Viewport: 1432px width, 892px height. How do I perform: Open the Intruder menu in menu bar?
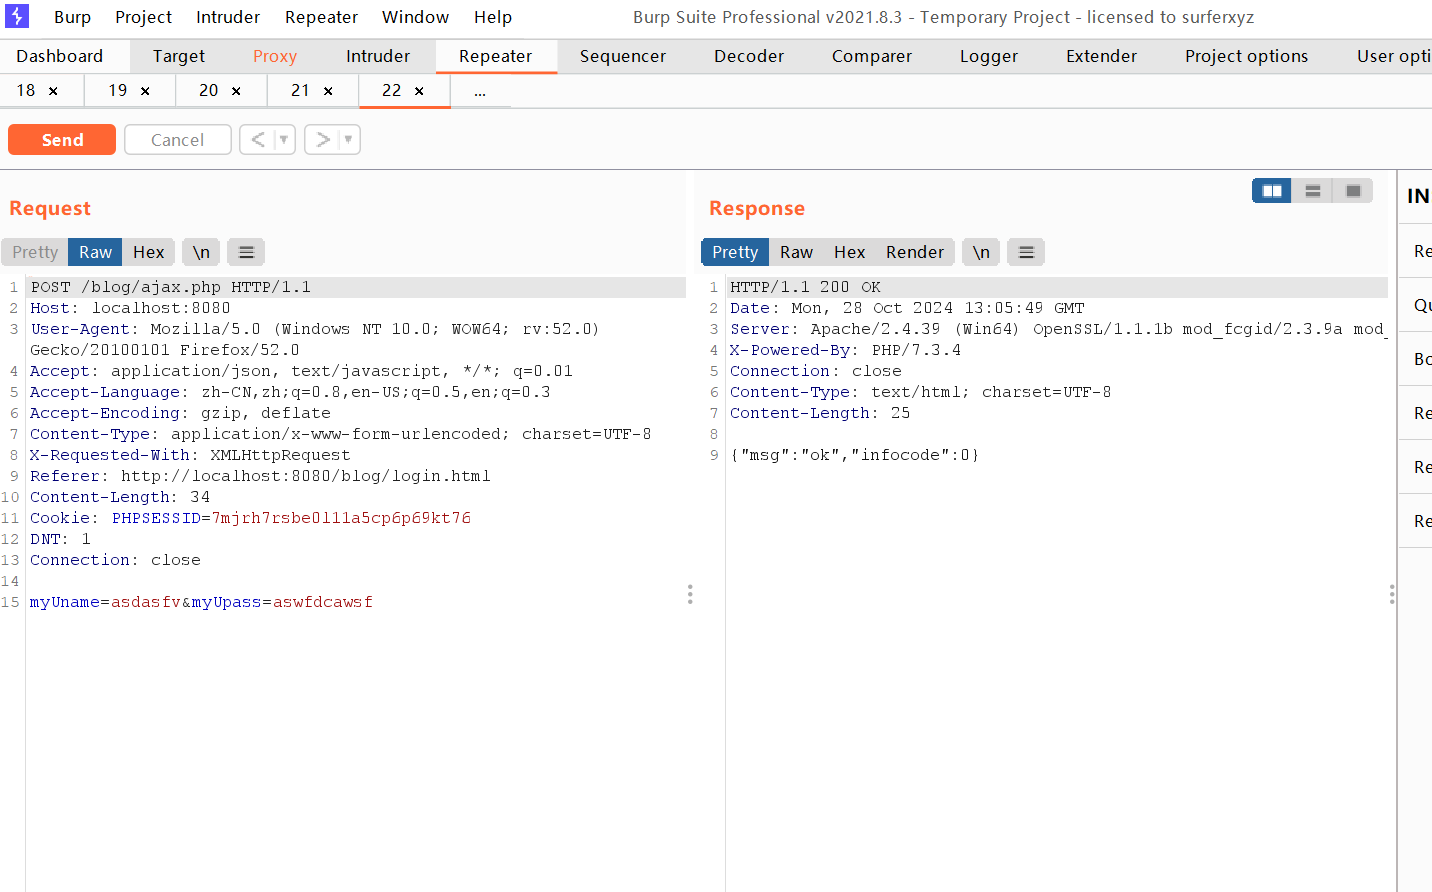coord(228,17)
